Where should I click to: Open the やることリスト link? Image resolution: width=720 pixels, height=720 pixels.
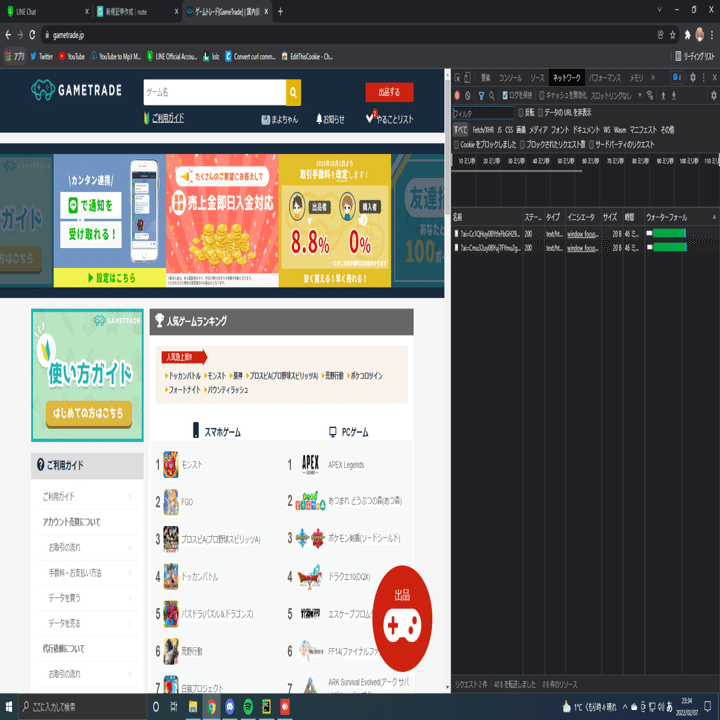(x=389, y=119)
